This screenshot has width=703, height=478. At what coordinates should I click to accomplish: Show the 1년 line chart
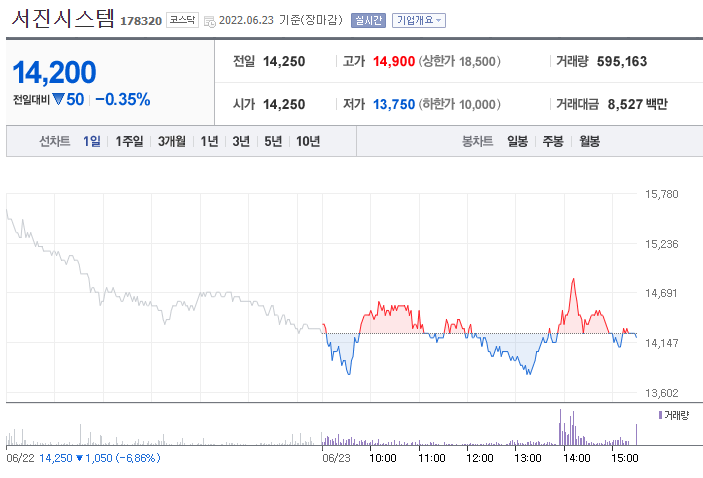[x=209, y=141]
